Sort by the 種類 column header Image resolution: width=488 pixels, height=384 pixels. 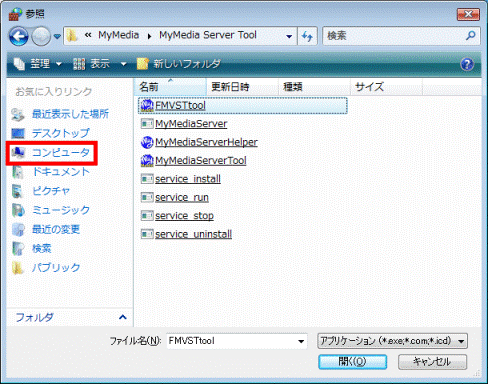[x=314, y=87]
